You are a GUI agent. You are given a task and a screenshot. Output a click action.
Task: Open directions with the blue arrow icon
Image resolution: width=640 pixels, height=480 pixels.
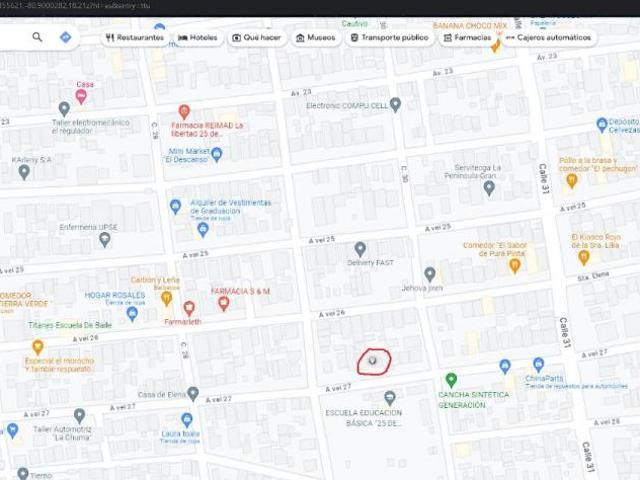point(65,37)
